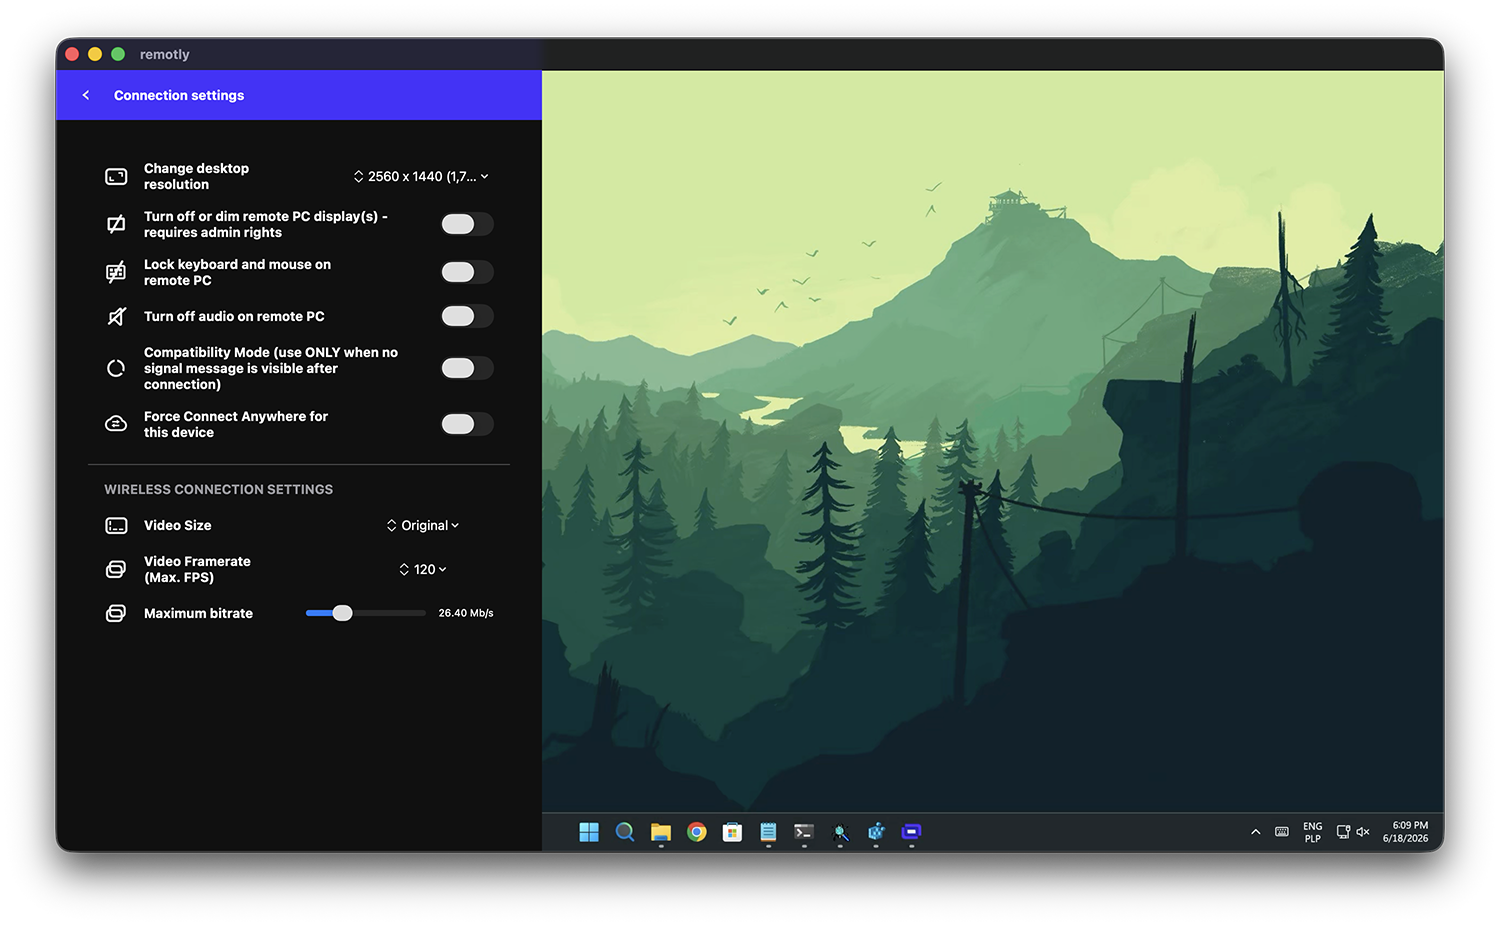Switch ENG PLP input language in tray
Viewport: 1500px width, 926px height.
(1313, 832)
